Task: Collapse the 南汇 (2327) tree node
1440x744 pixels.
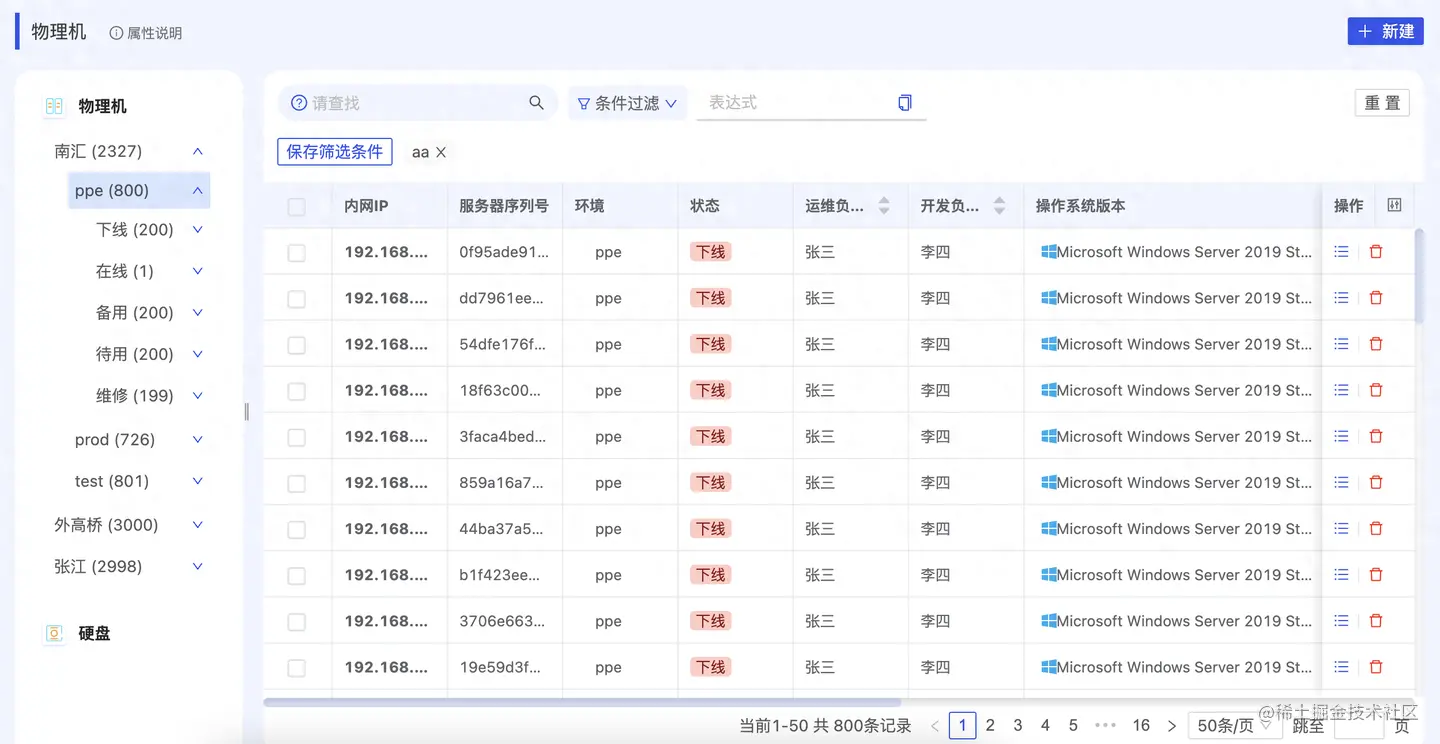Action: point(198,151)
